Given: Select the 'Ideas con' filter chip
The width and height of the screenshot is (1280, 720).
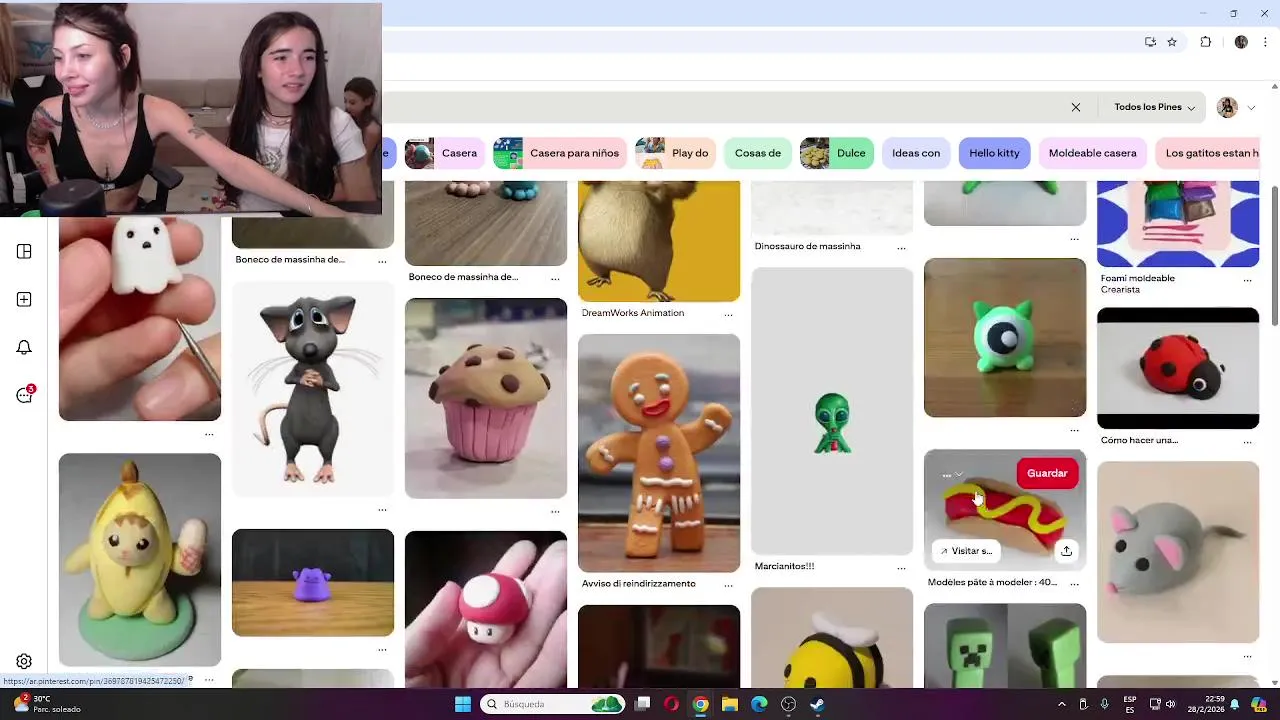Looking at the screenshot, I should pyautogui.click(x=916, y=153).
